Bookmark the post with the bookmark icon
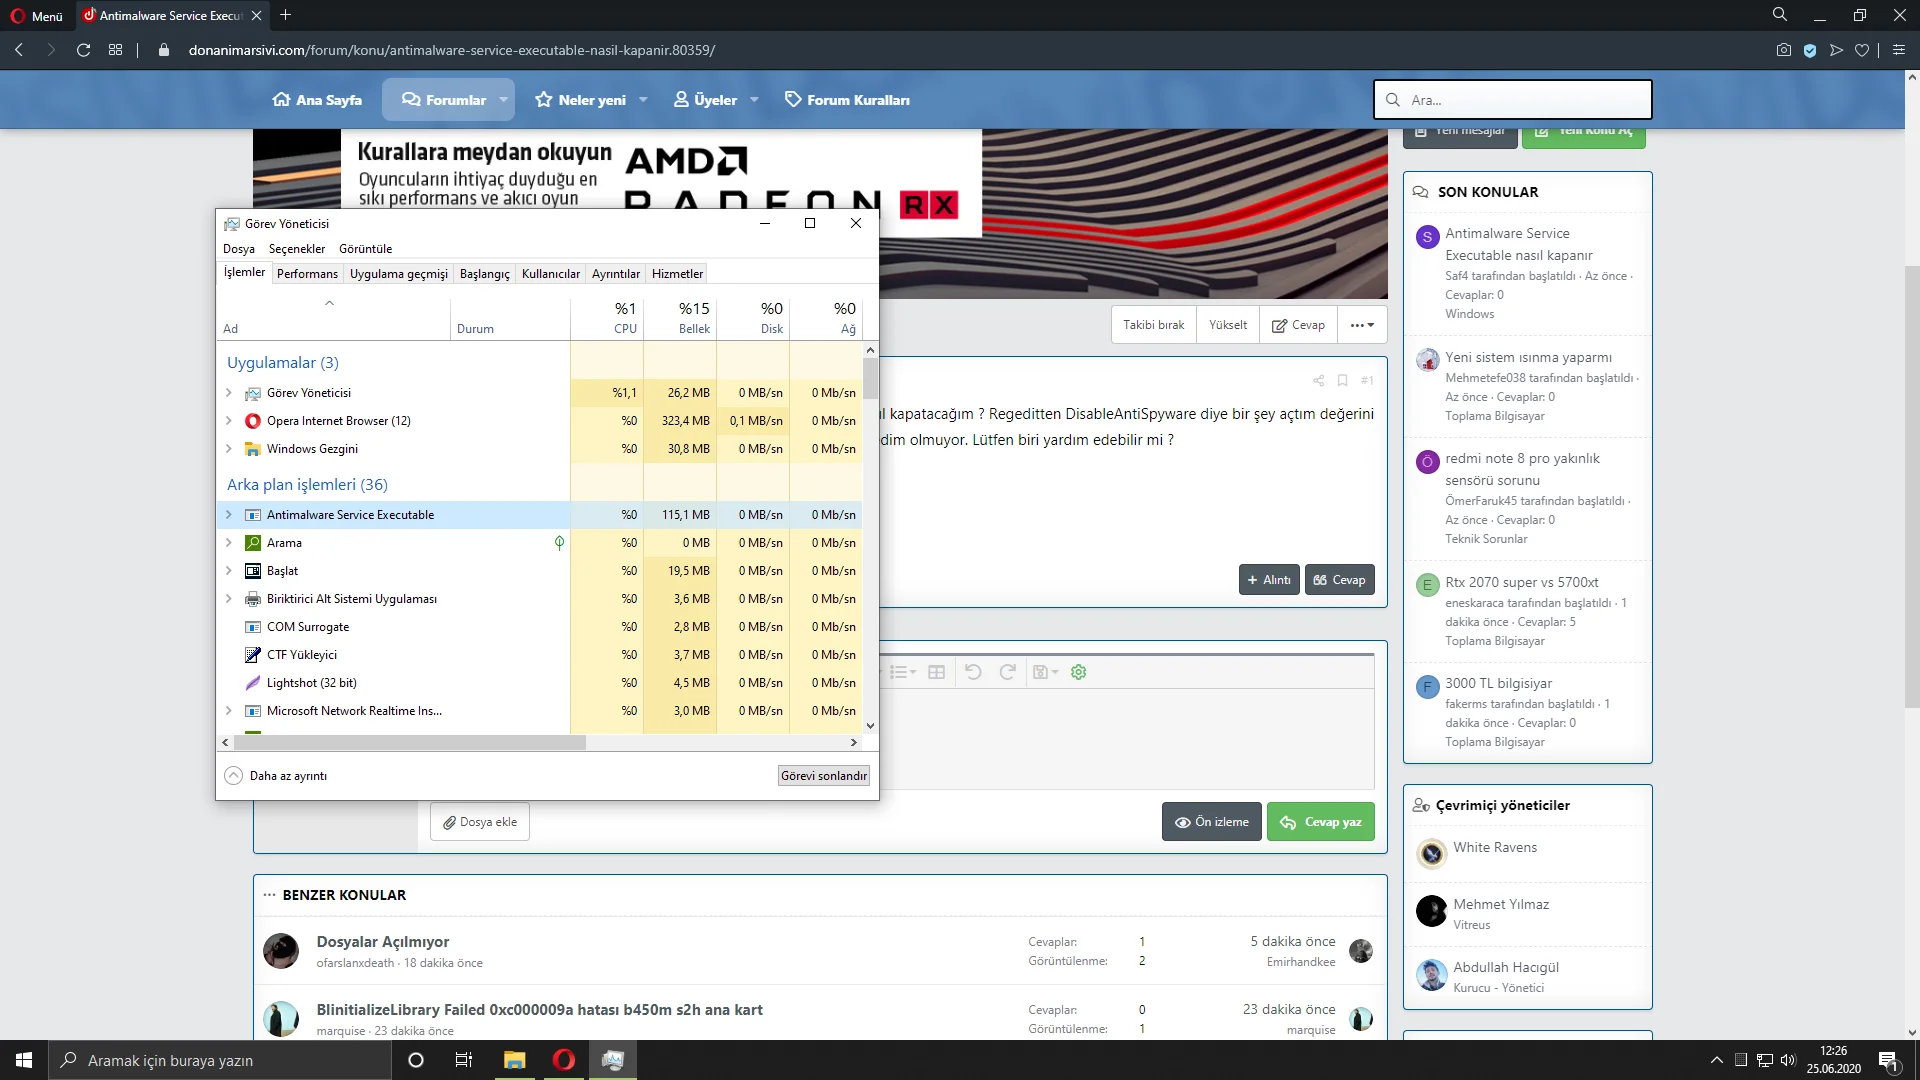The height and width of the screenshot is (1080, 1920). pos(1342,381)
